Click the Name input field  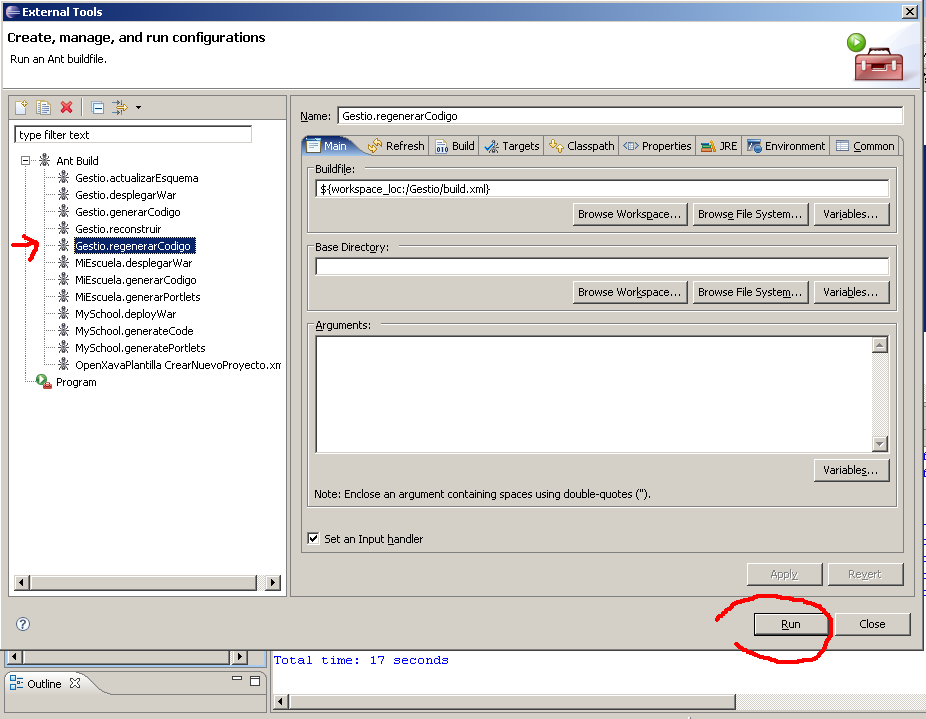(620, 116)
